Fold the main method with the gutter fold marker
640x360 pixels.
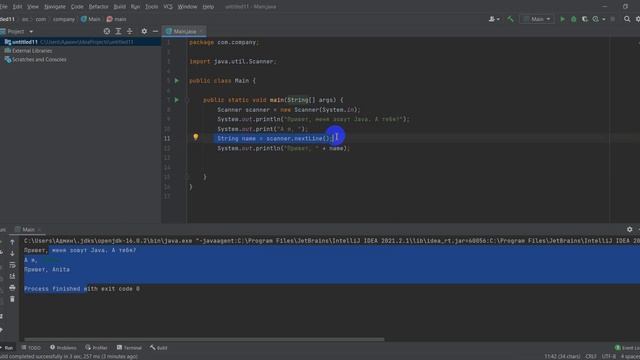point(187,100)
